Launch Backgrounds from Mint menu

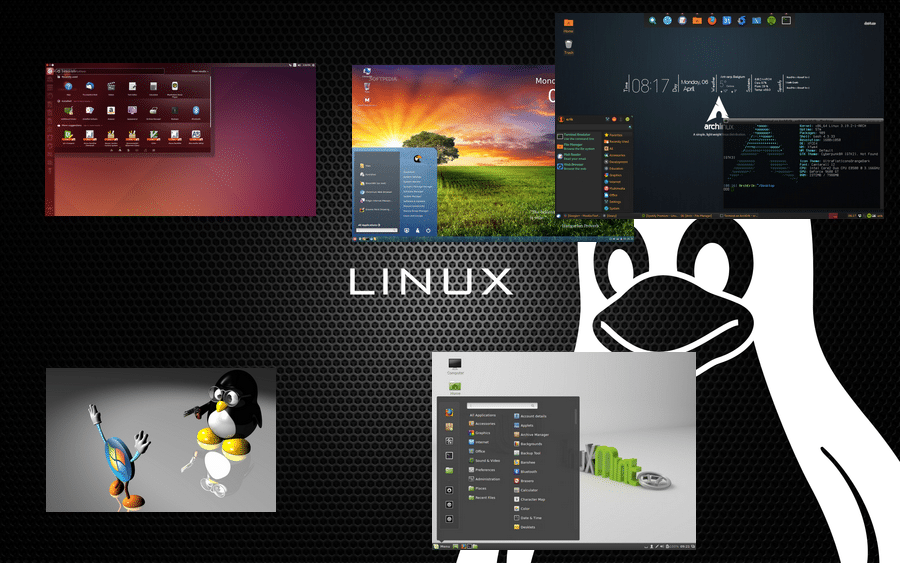[x=528, y=444]
